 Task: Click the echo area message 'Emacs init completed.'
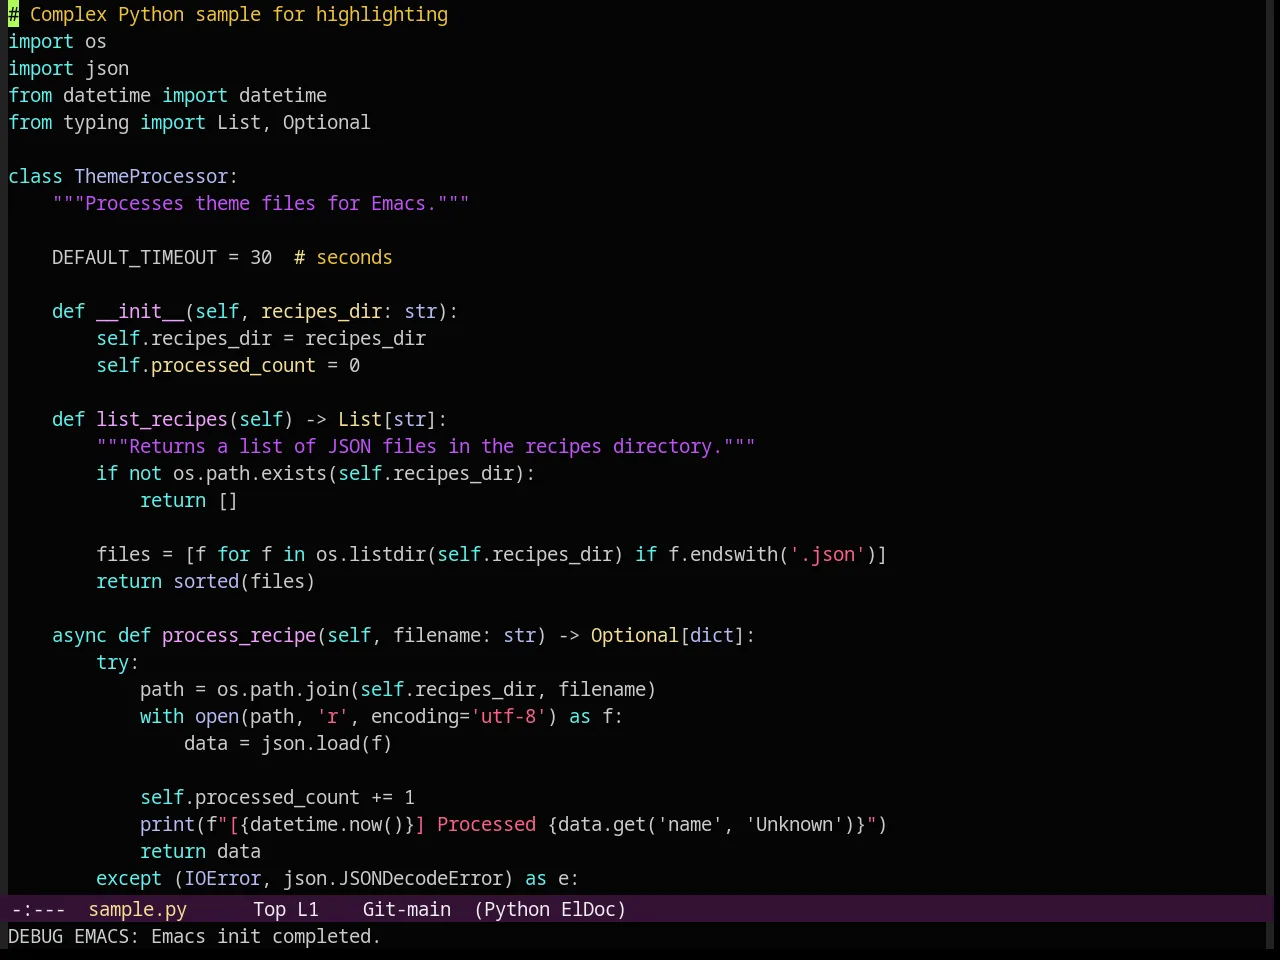tap(266, 936)
